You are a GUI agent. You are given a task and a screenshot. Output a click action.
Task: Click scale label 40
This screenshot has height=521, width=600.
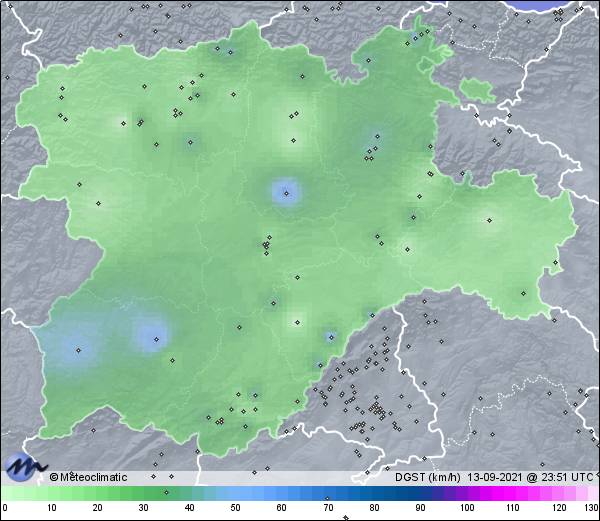click(189, 508)
